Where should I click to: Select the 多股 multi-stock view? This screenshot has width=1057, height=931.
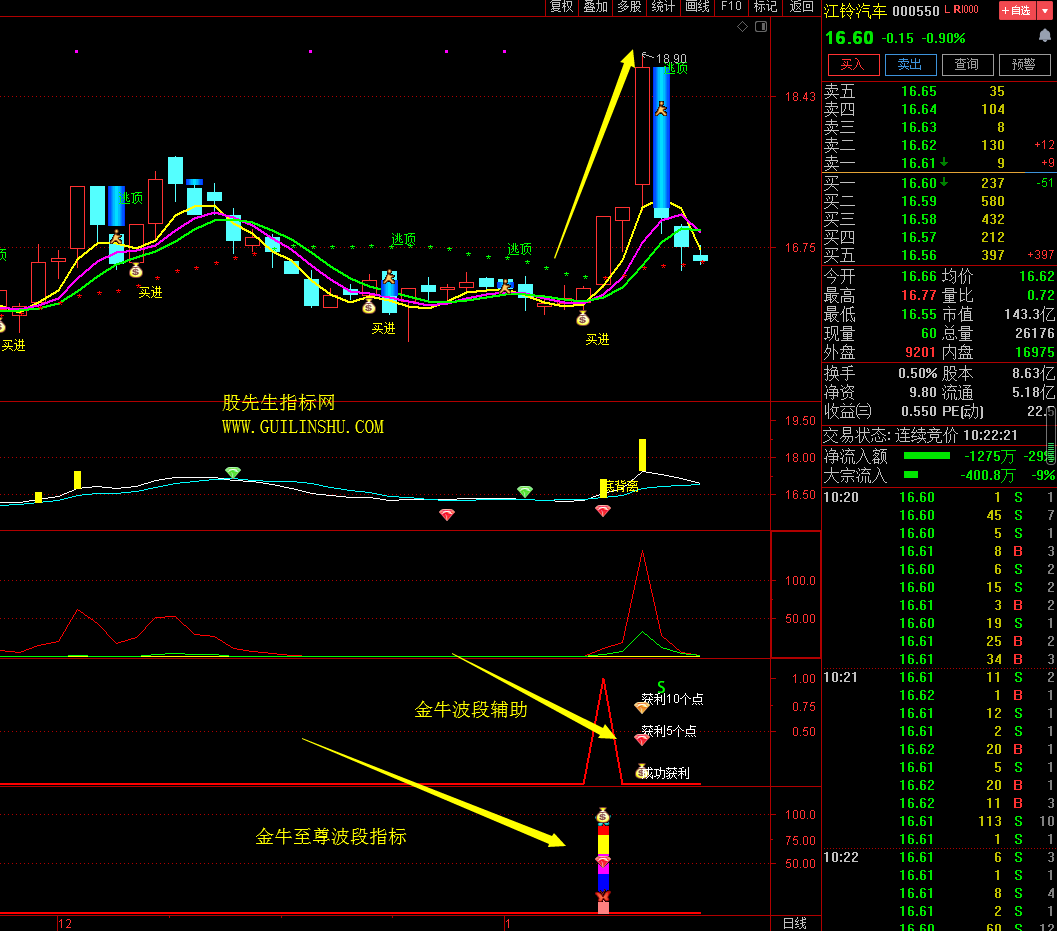(629, 7)
